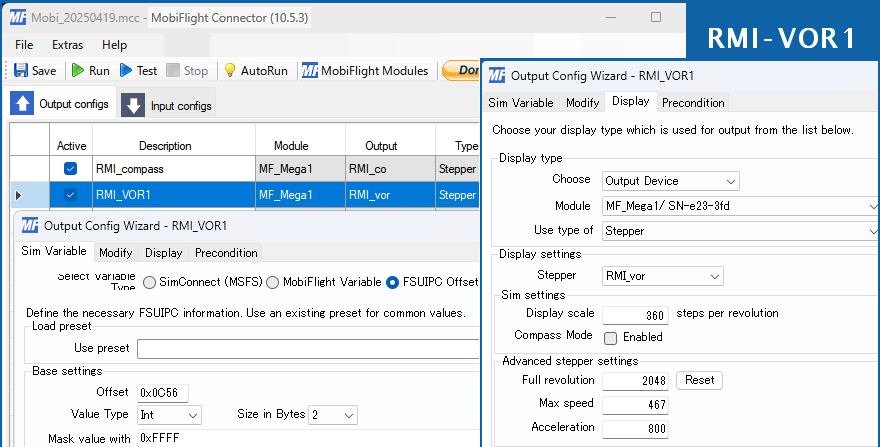The image size is (880, 447).
Task: Select the RMI_VOR1 description cell
Action: 174,195
